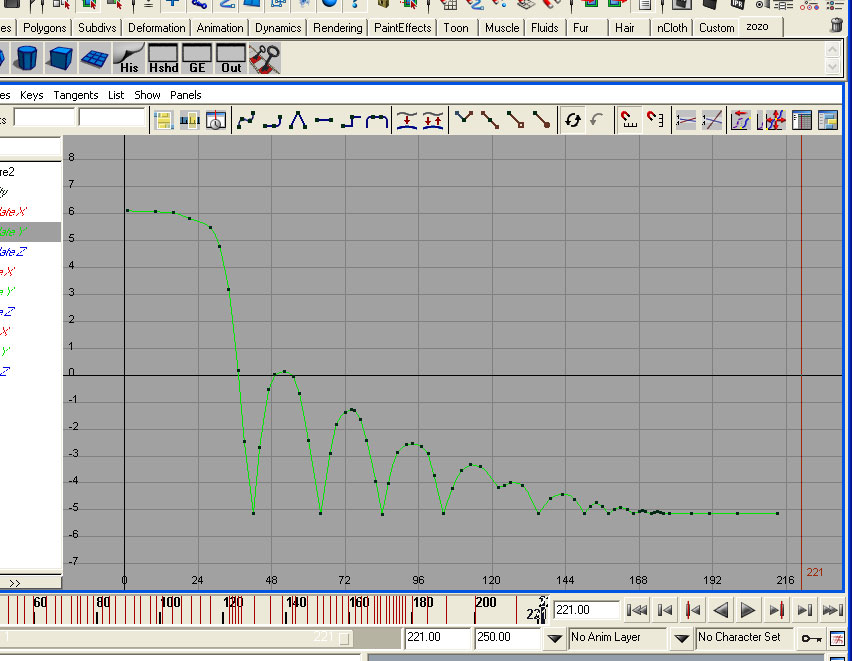Open the Show menu
This screenshot has height=661, width=852.
coord(147,95)
